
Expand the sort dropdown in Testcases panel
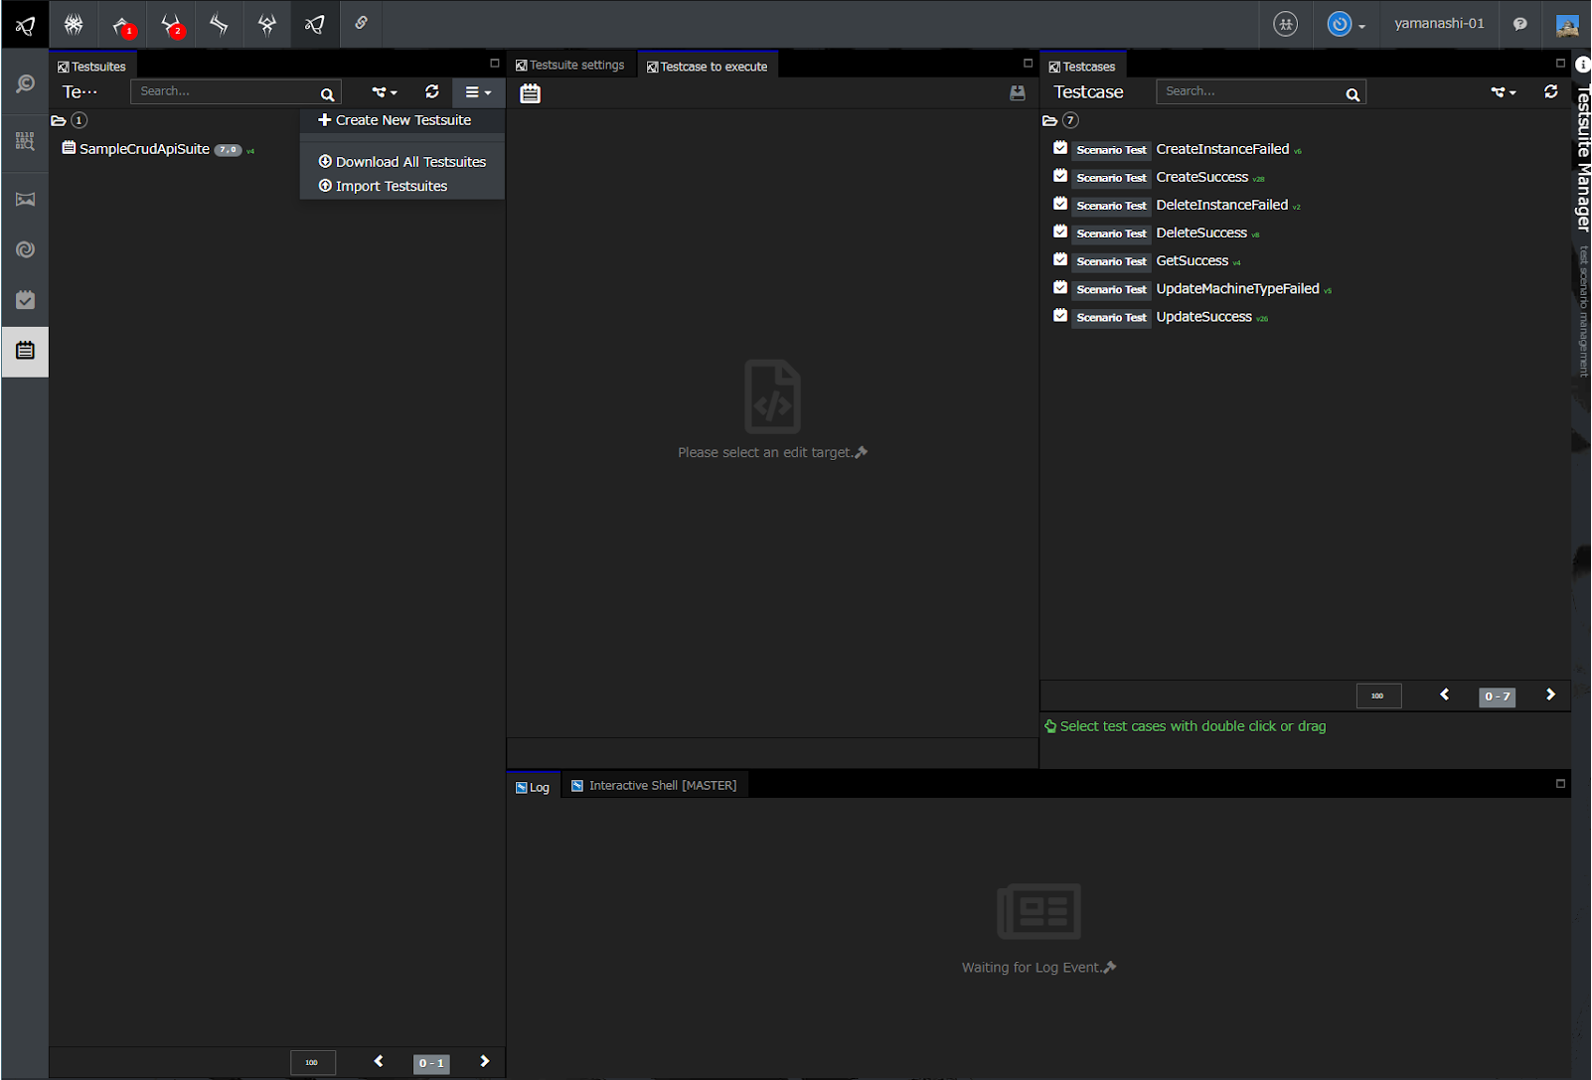[x=1503, y=92]
